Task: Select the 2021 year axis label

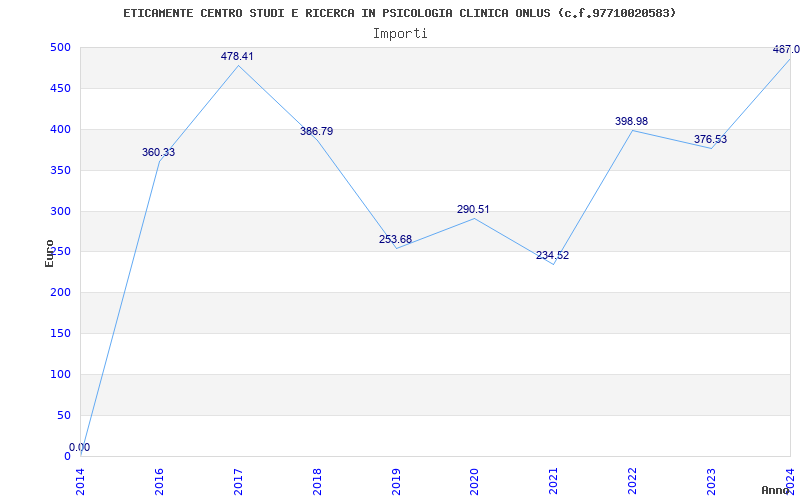Action: pos(554,482)
